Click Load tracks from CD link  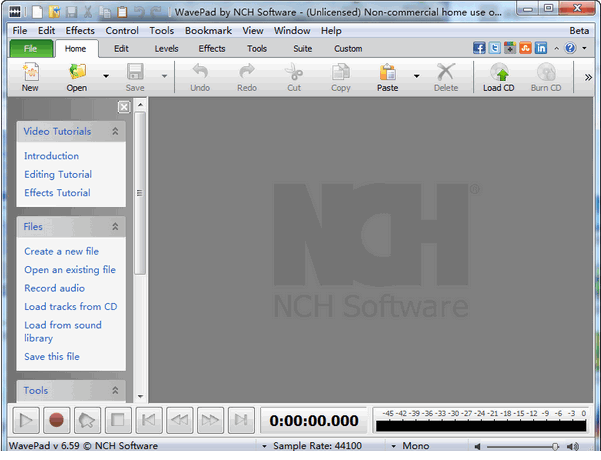click(x=71, y=307)
